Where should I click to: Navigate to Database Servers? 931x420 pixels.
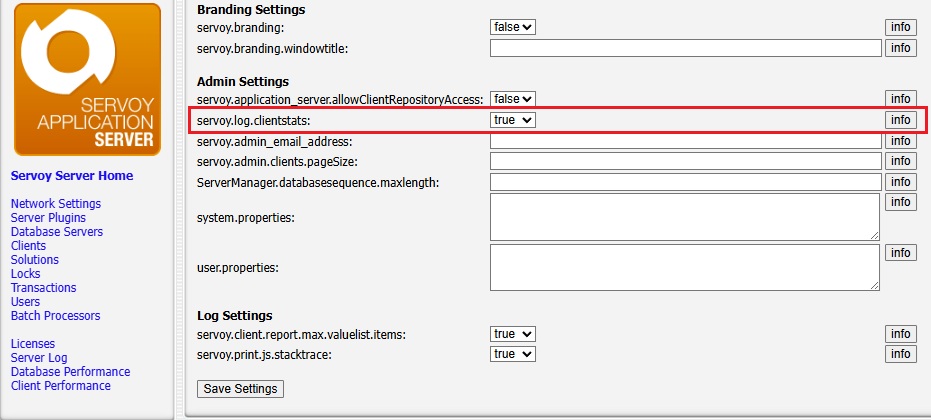57,232
